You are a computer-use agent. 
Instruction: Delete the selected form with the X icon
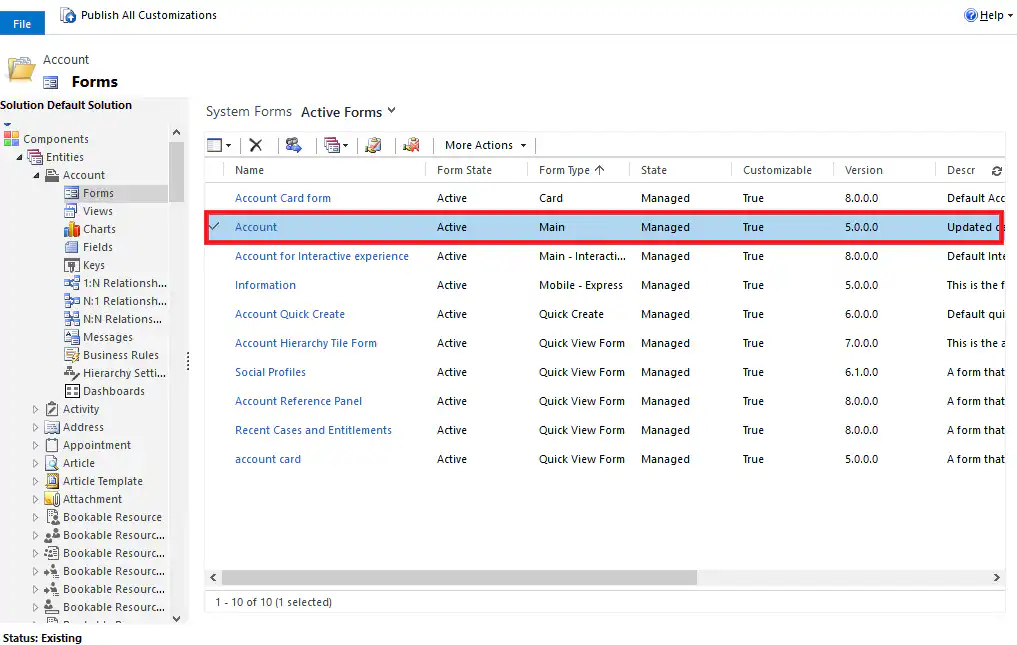tap(256, 145)
